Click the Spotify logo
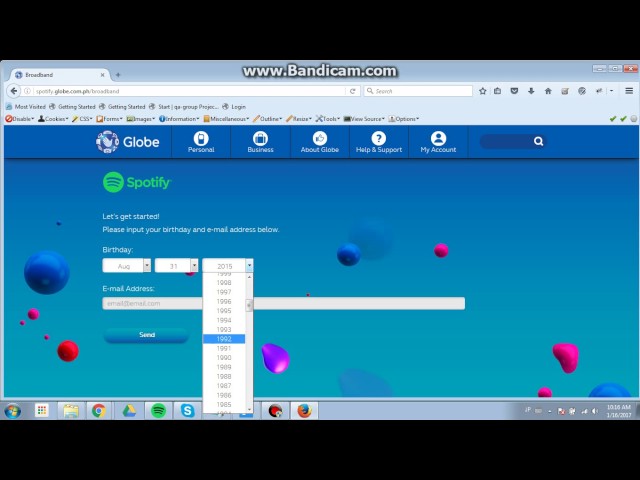640x480 pixels. coord(137,182)
